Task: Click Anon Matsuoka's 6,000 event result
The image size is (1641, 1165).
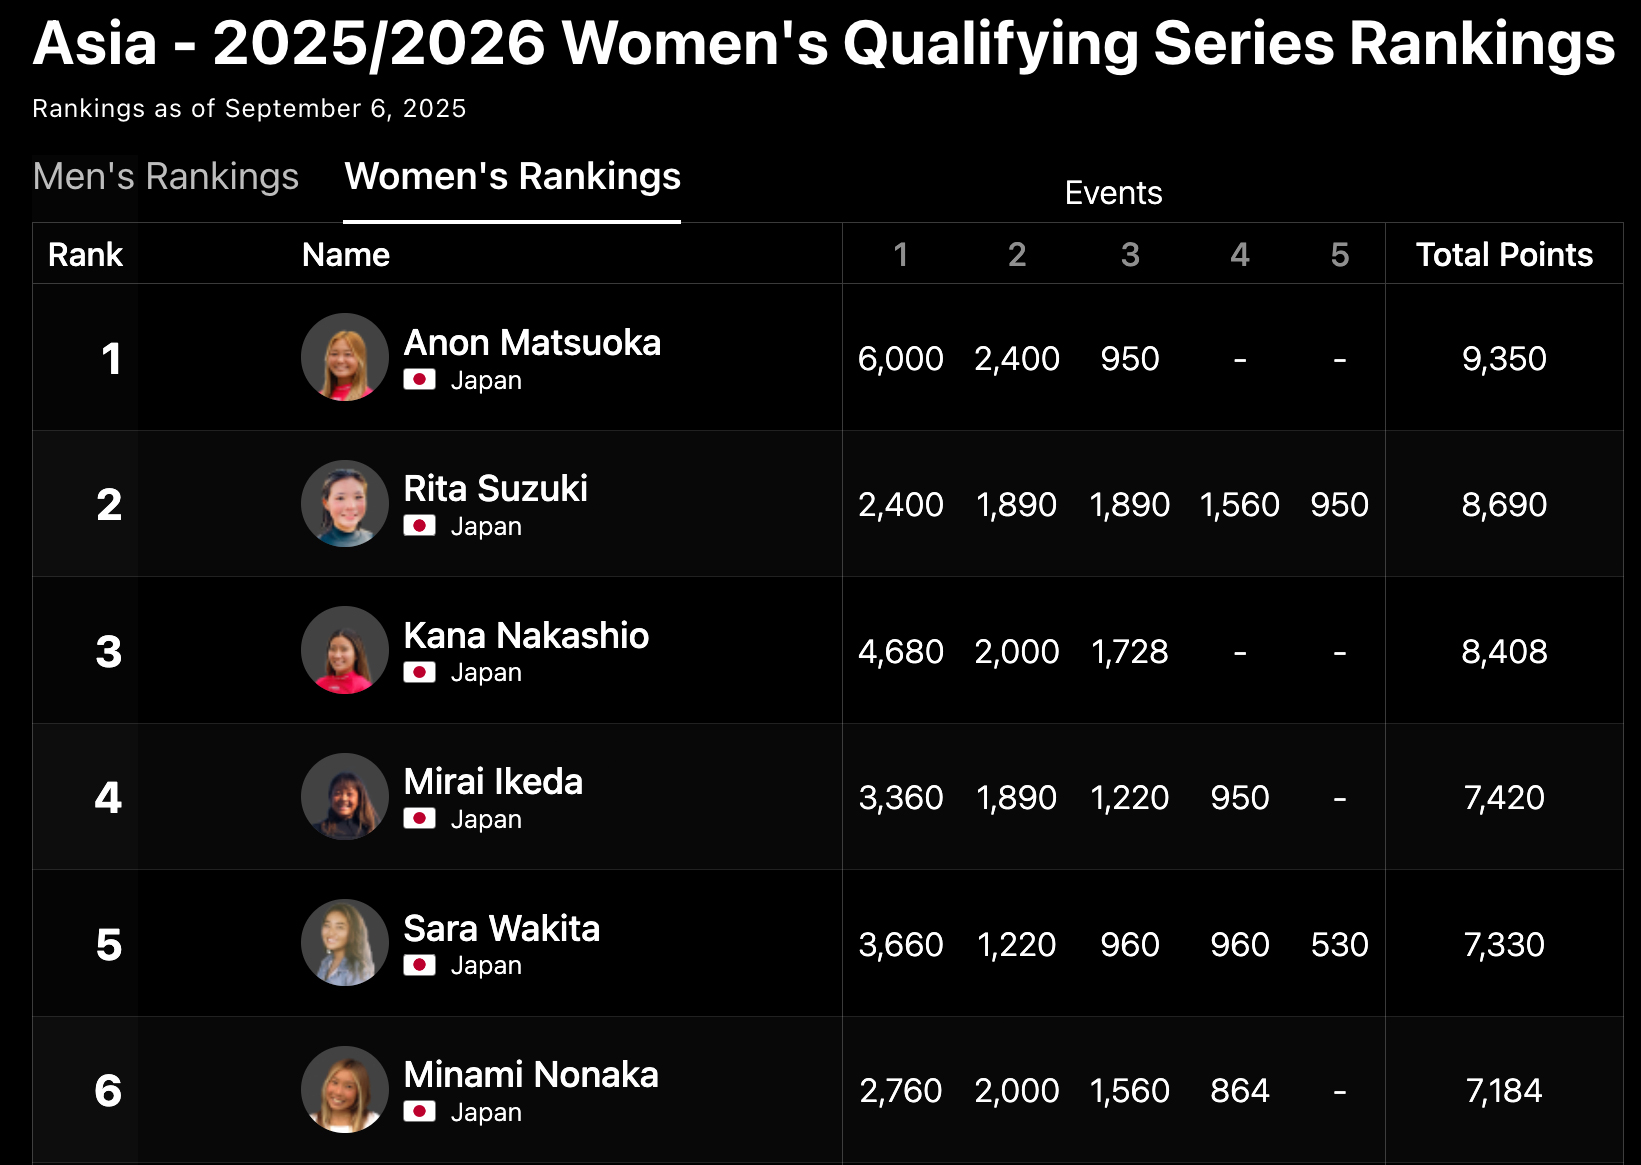Action: (900, 358)
